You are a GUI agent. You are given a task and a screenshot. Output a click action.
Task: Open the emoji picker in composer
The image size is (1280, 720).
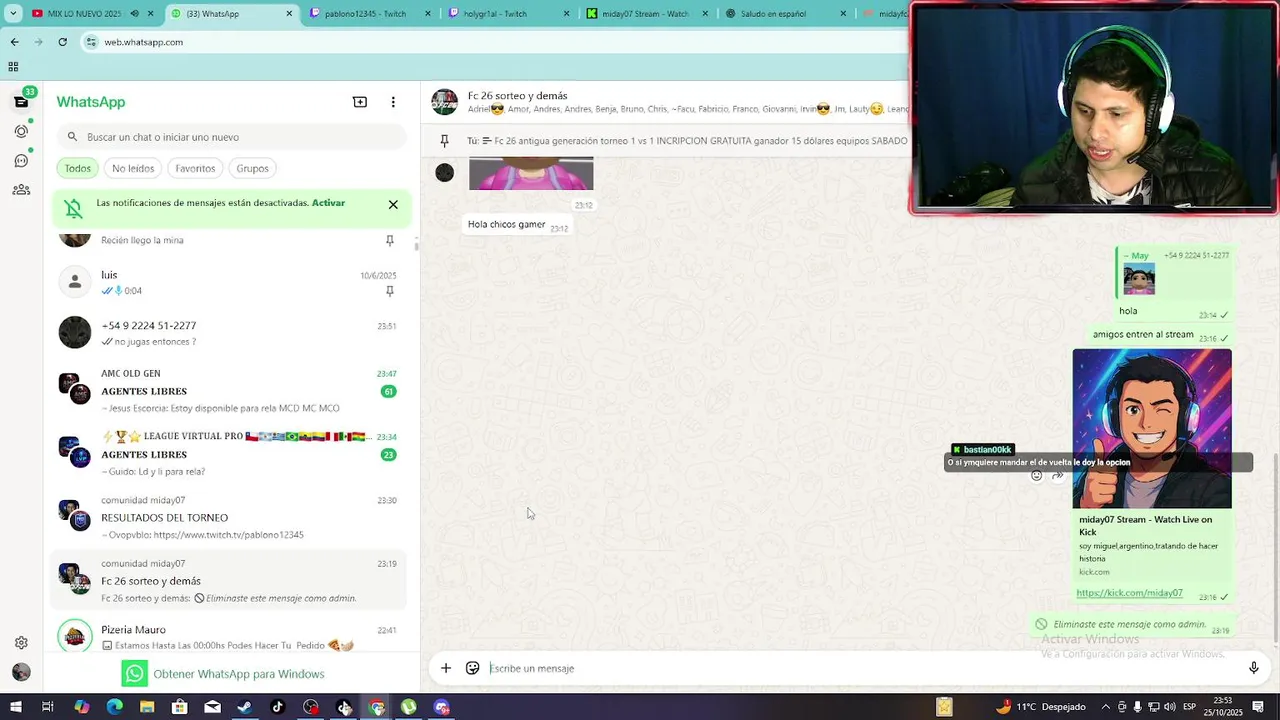(x=473, y=668)
